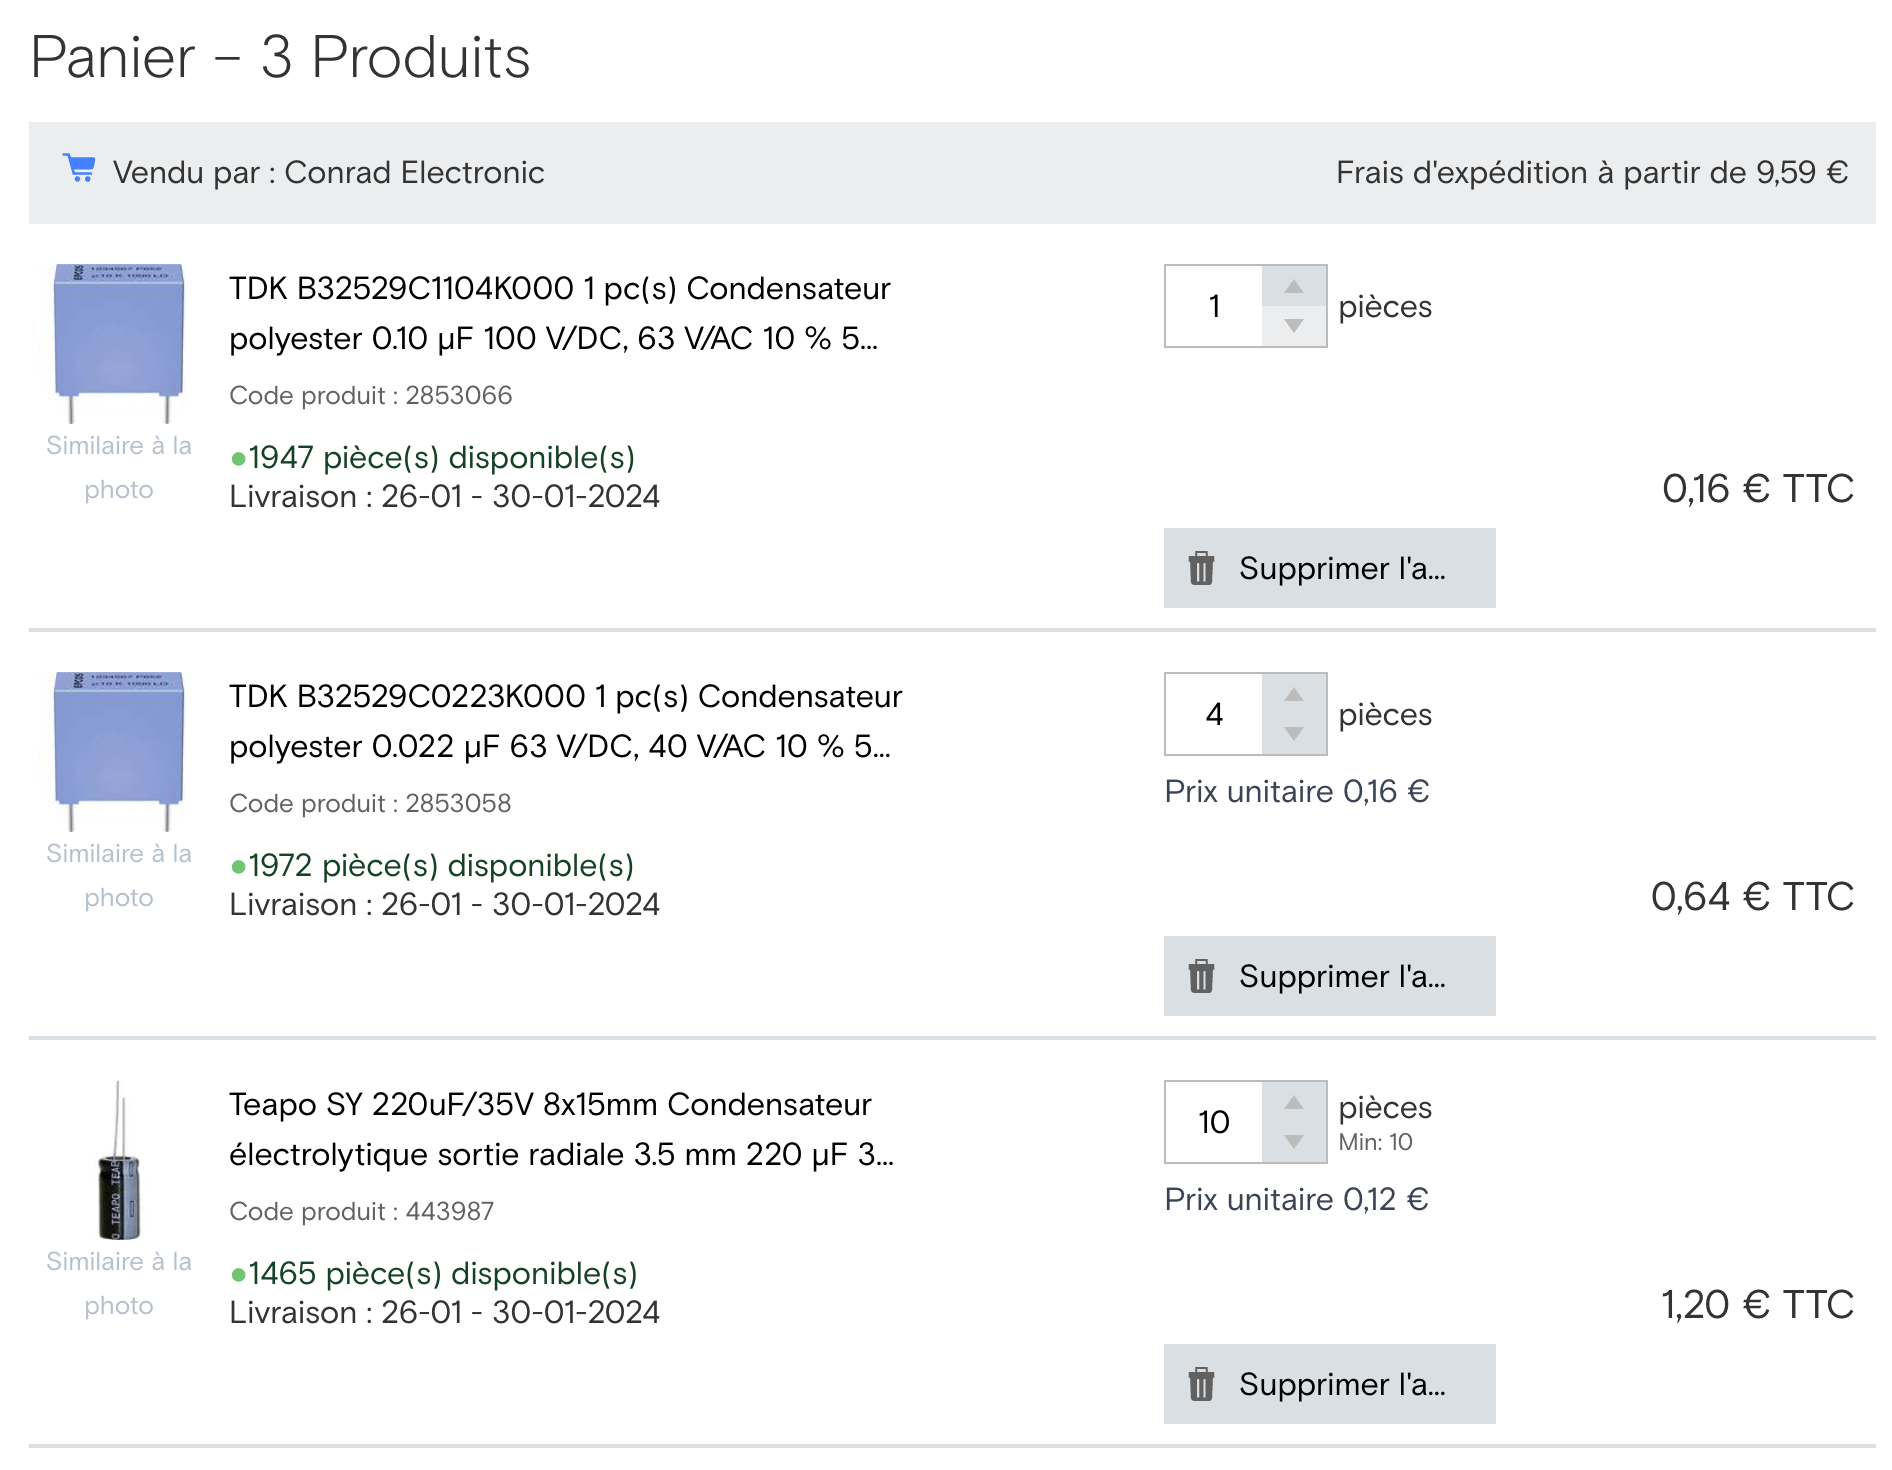1892x1470 pixels.
Task: Increase quantity of TDK B32529C0223K000 capacitor
Action: click(x=1294, y=695)
